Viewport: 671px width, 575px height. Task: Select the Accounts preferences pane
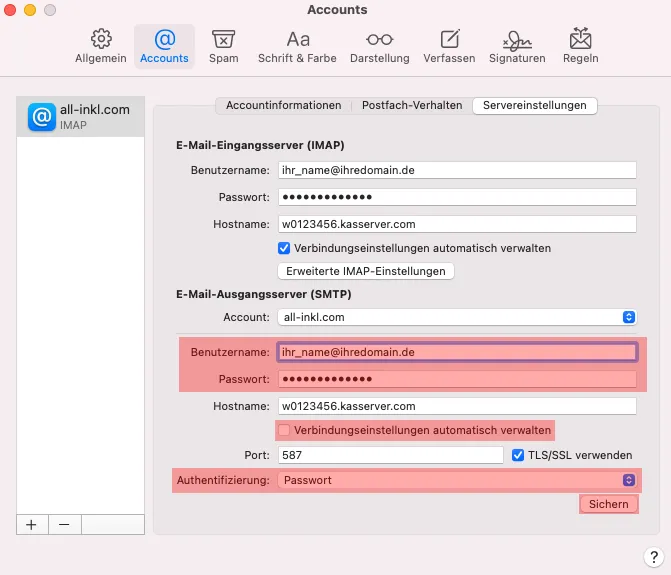[x=164, y=46]
